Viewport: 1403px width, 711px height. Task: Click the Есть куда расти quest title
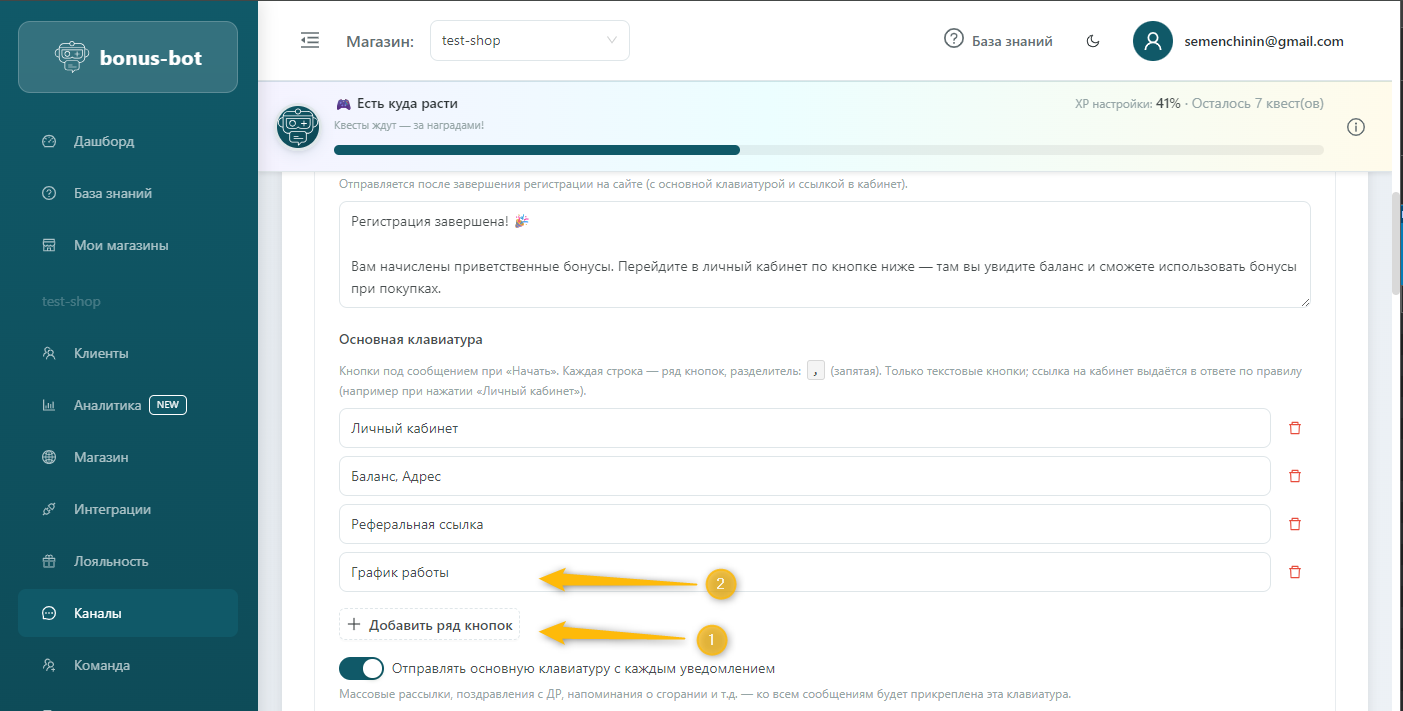click(407, 104)
